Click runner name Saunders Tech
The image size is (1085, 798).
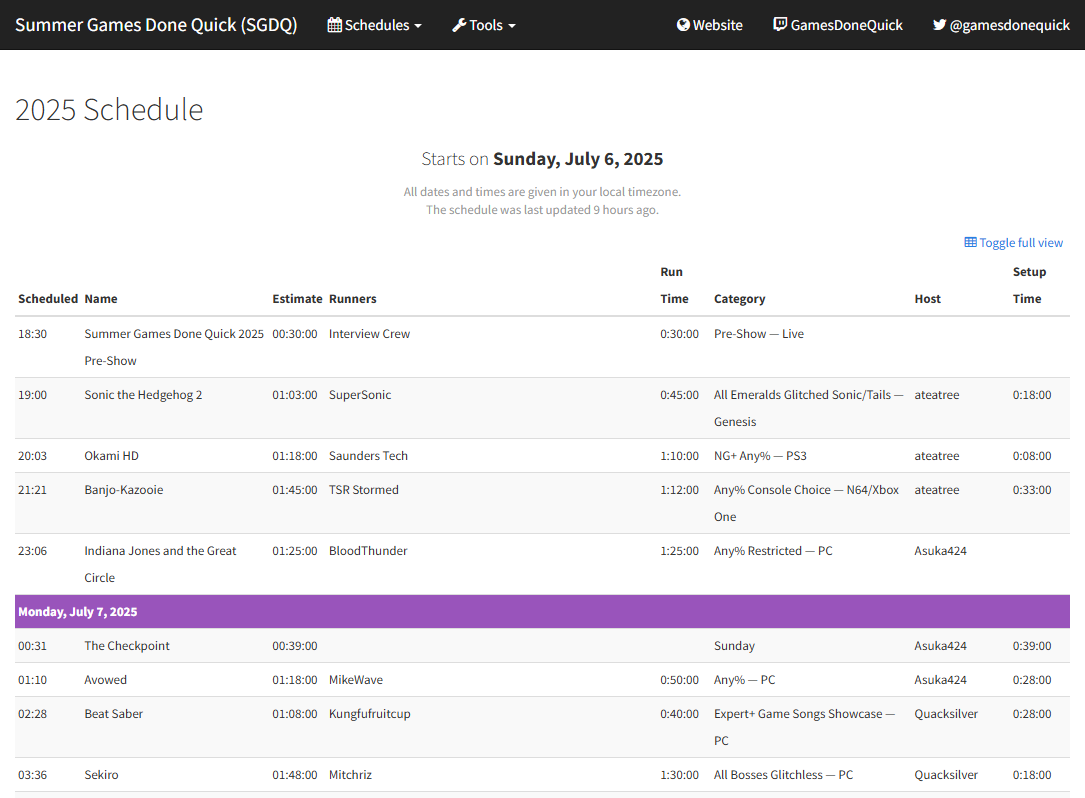[368, 455]
